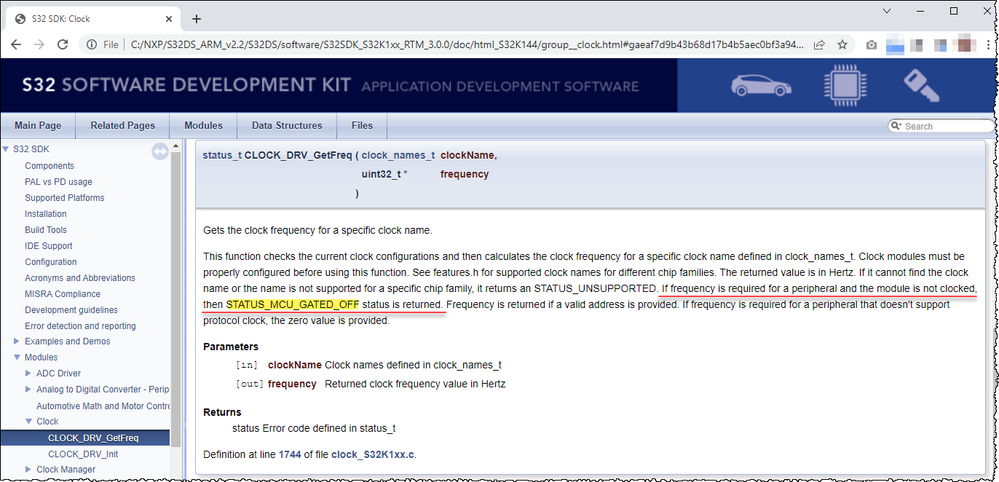The width and height of the screenshot is (999, 482).
Task: Open IDE Support page
Action: pyautogui.click(x=48, y=246)
